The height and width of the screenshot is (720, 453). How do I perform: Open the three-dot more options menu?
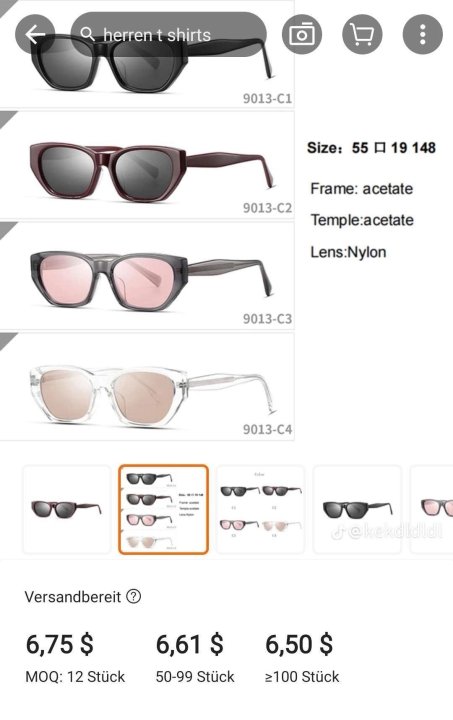pyautogui.click(x=423, y=34)
